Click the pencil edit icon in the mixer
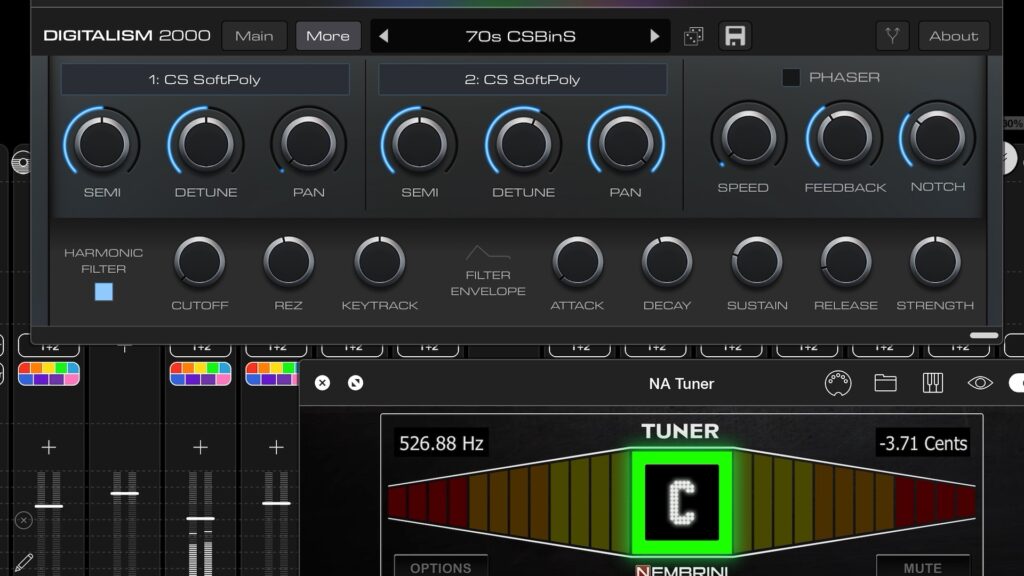Image resolution: width=1024 pixels, height=576 pixels. 24,562
